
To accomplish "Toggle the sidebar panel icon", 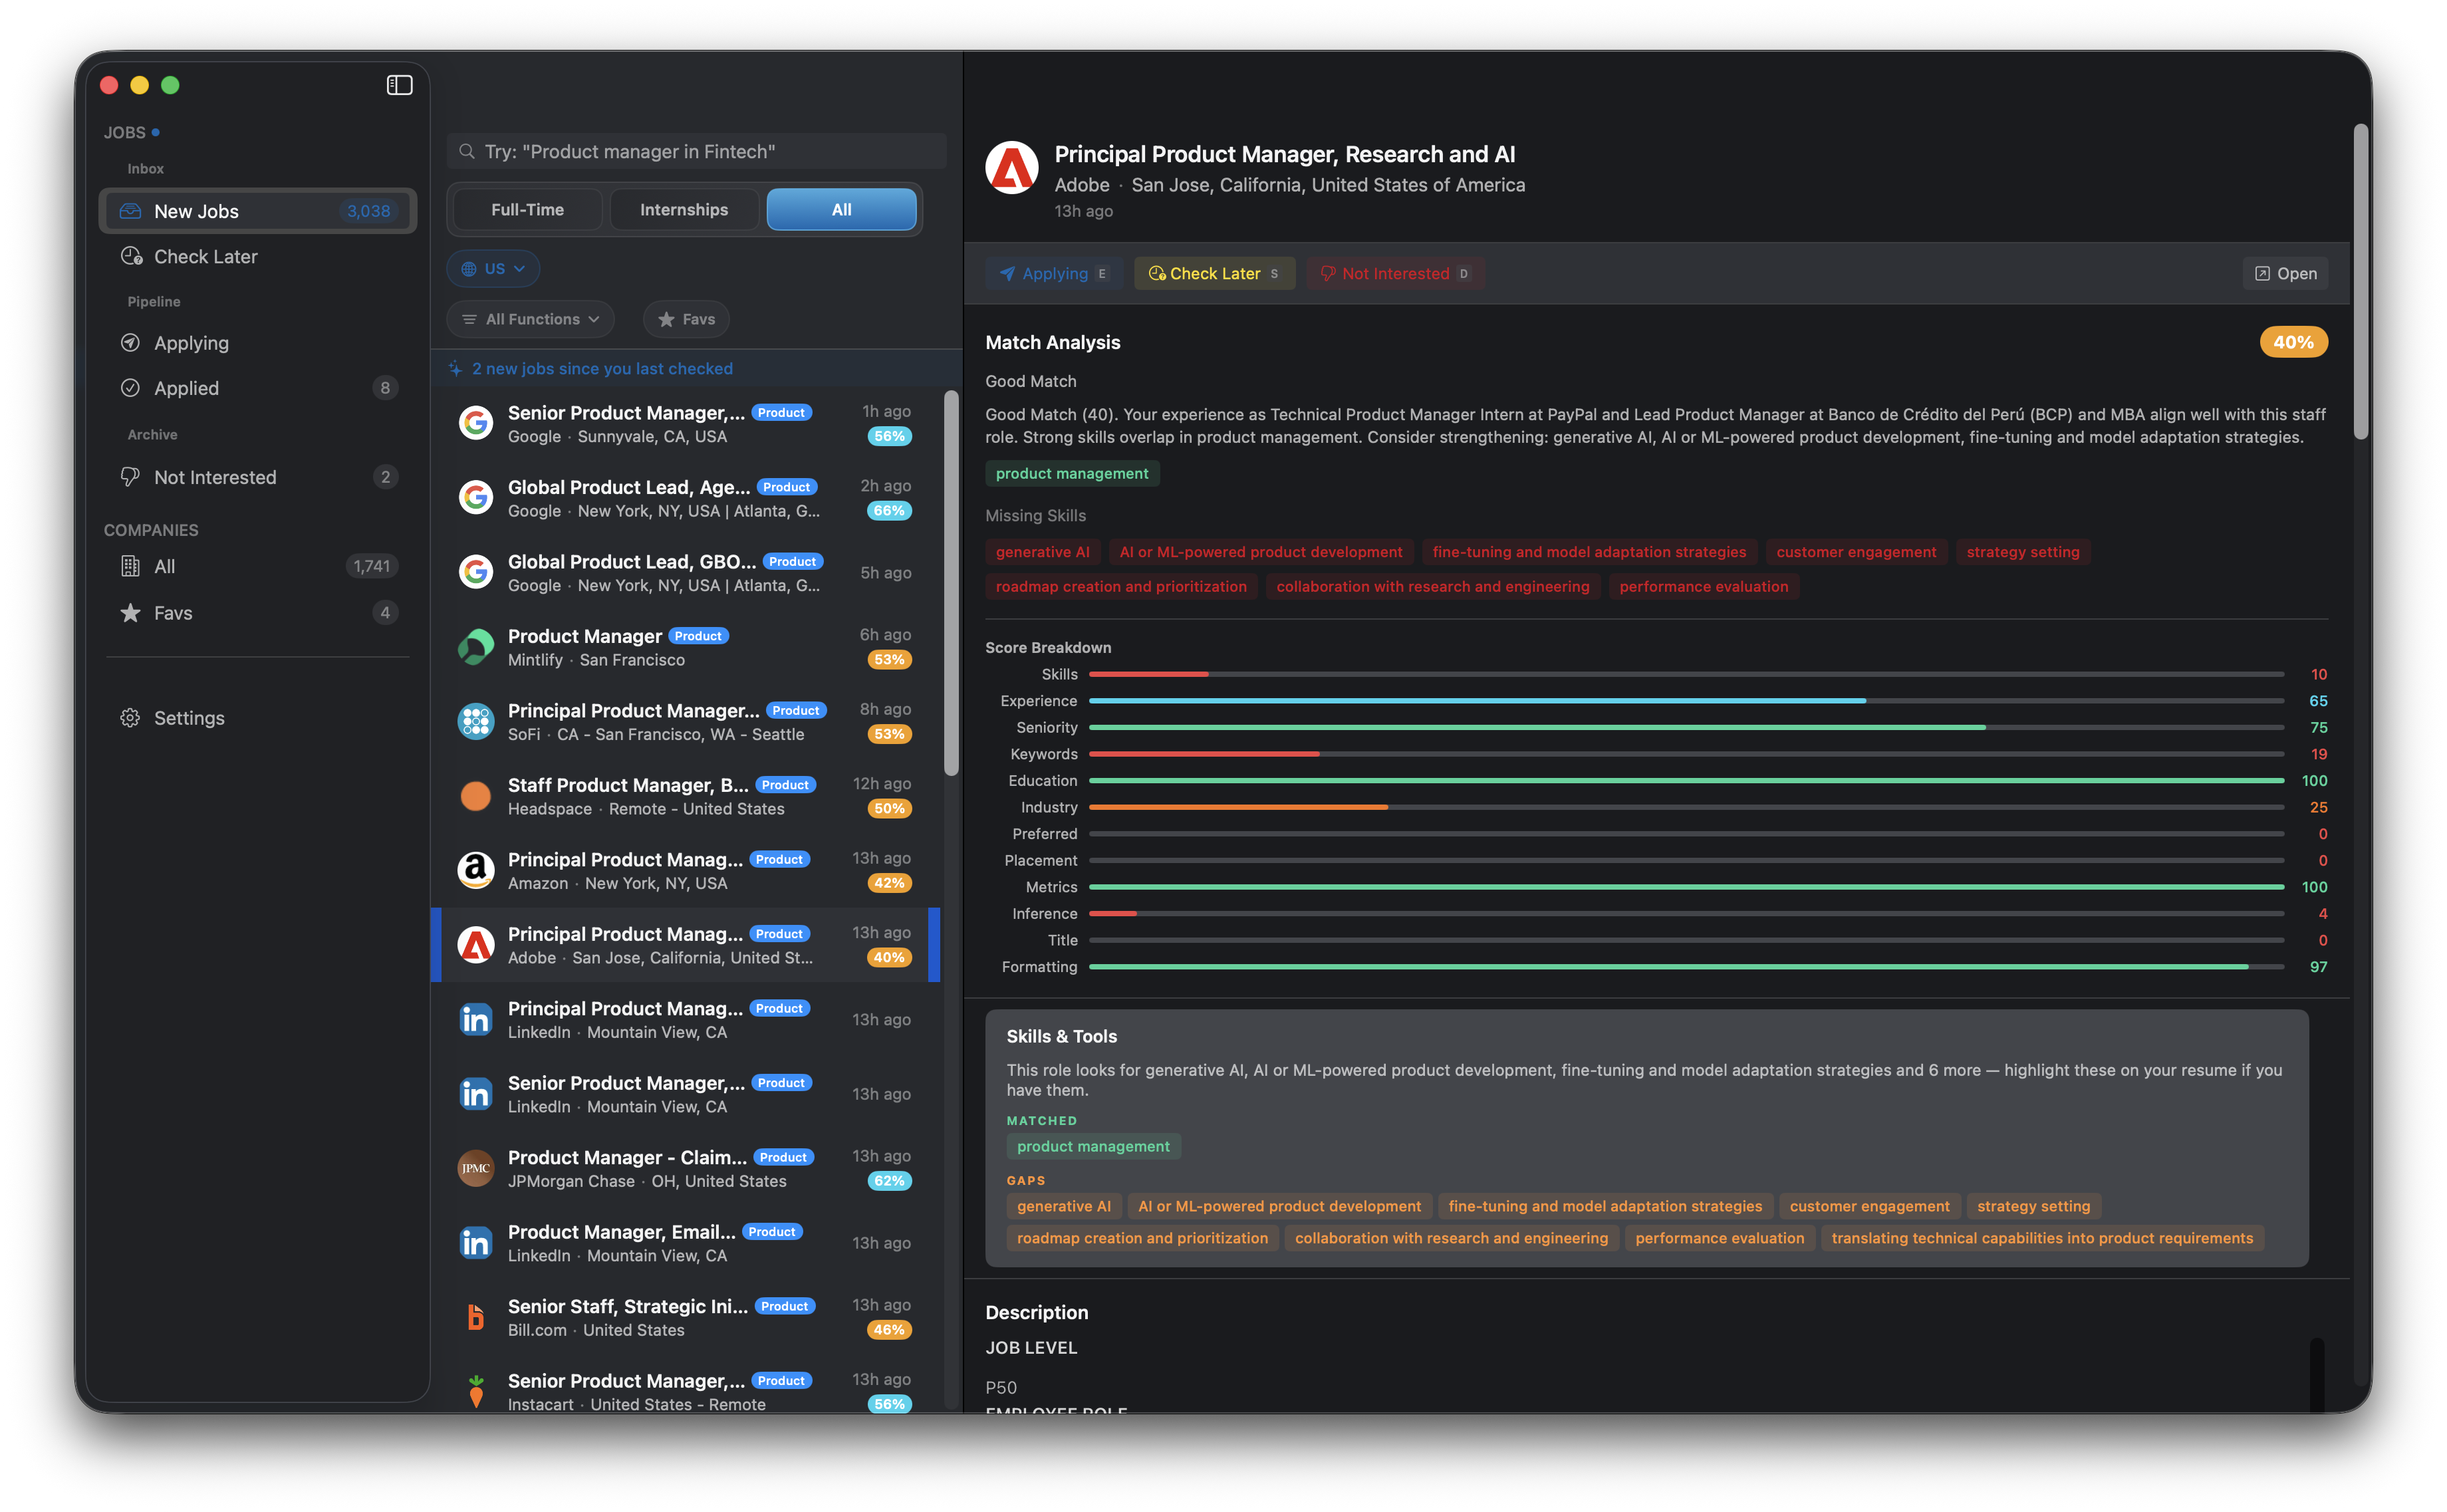I will [399, 85].
